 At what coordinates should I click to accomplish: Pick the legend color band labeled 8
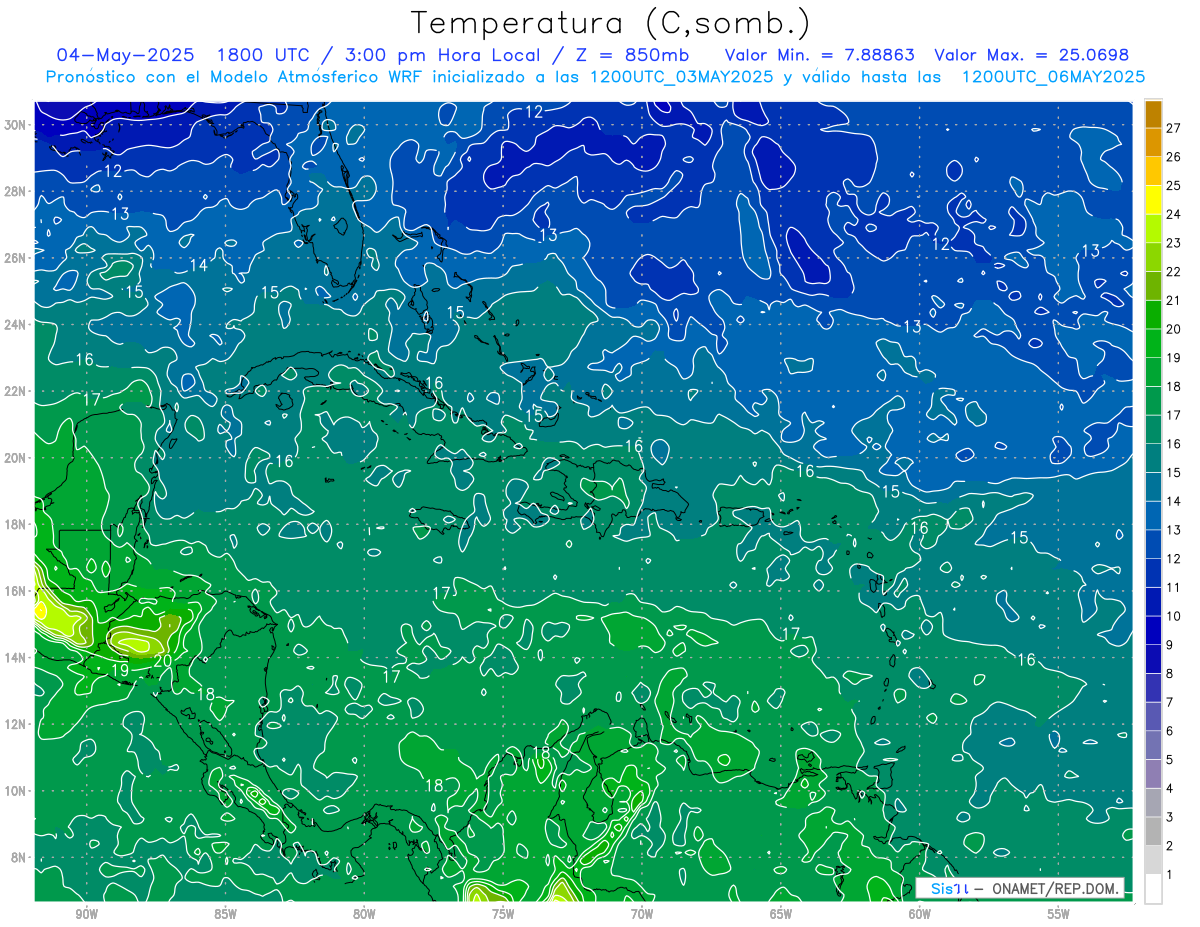(1153, 660)
